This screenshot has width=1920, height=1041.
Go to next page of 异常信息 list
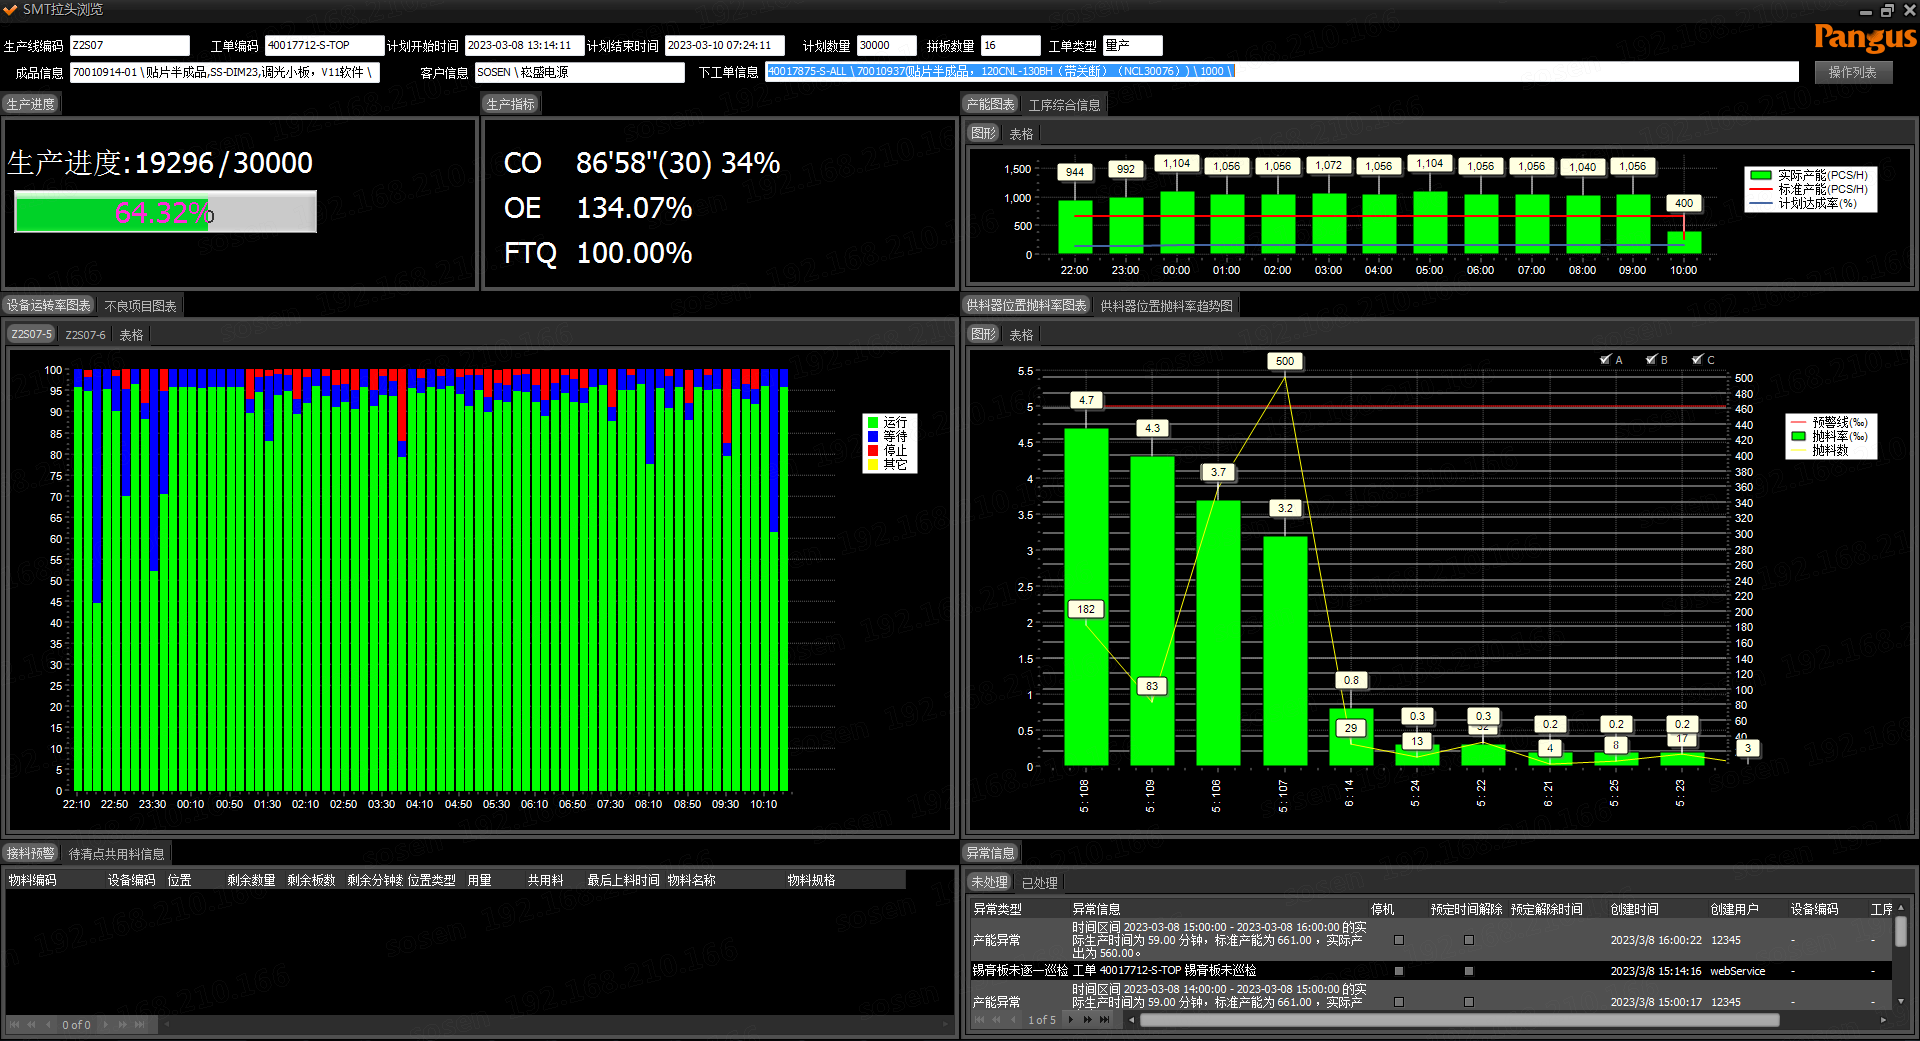click(x=1071, y=1020)
